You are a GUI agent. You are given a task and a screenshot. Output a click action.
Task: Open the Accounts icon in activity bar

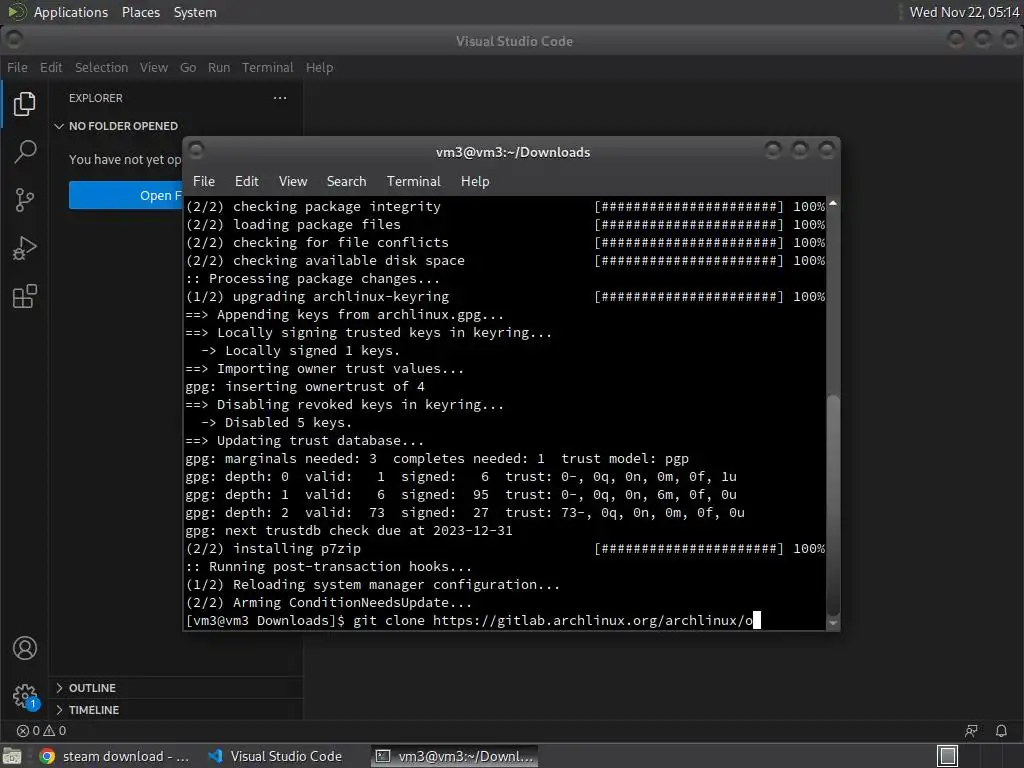coord(25,648)
